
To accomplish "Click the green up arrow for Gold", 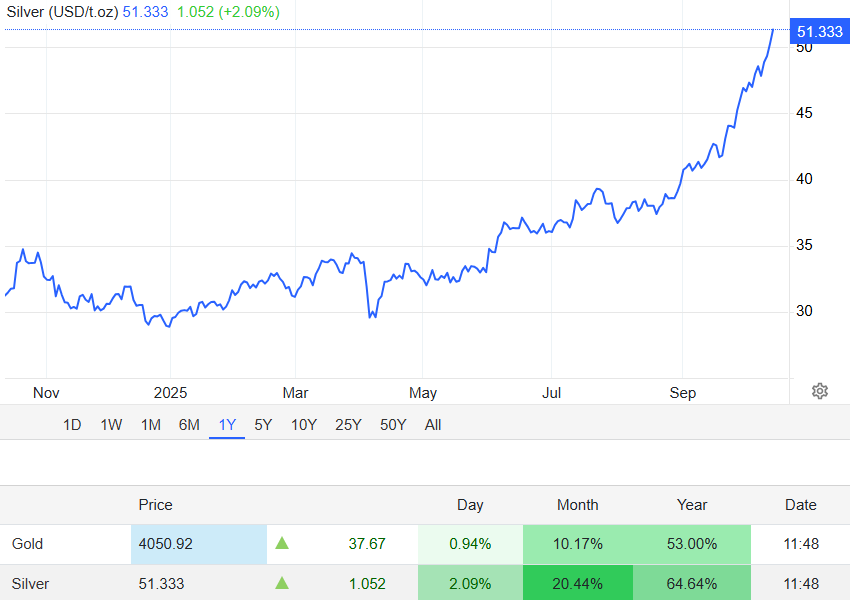I will [282, 543].
